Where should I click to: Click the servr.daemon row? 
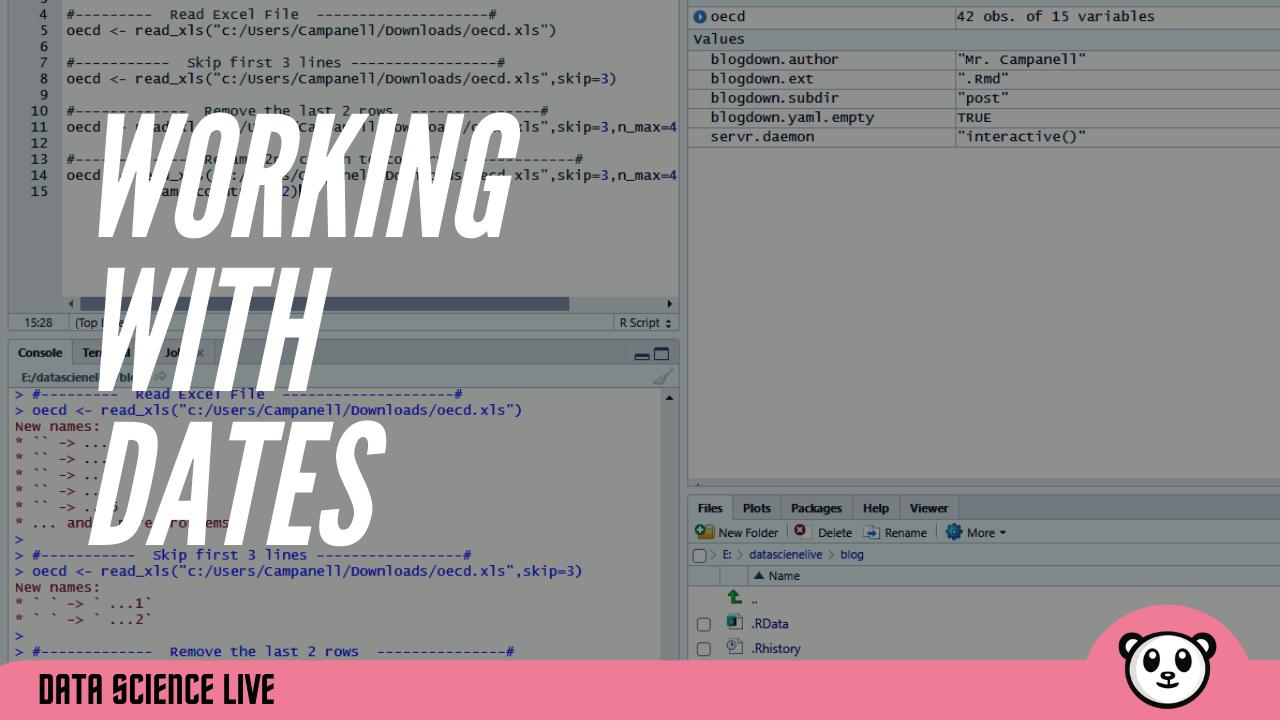984,136
